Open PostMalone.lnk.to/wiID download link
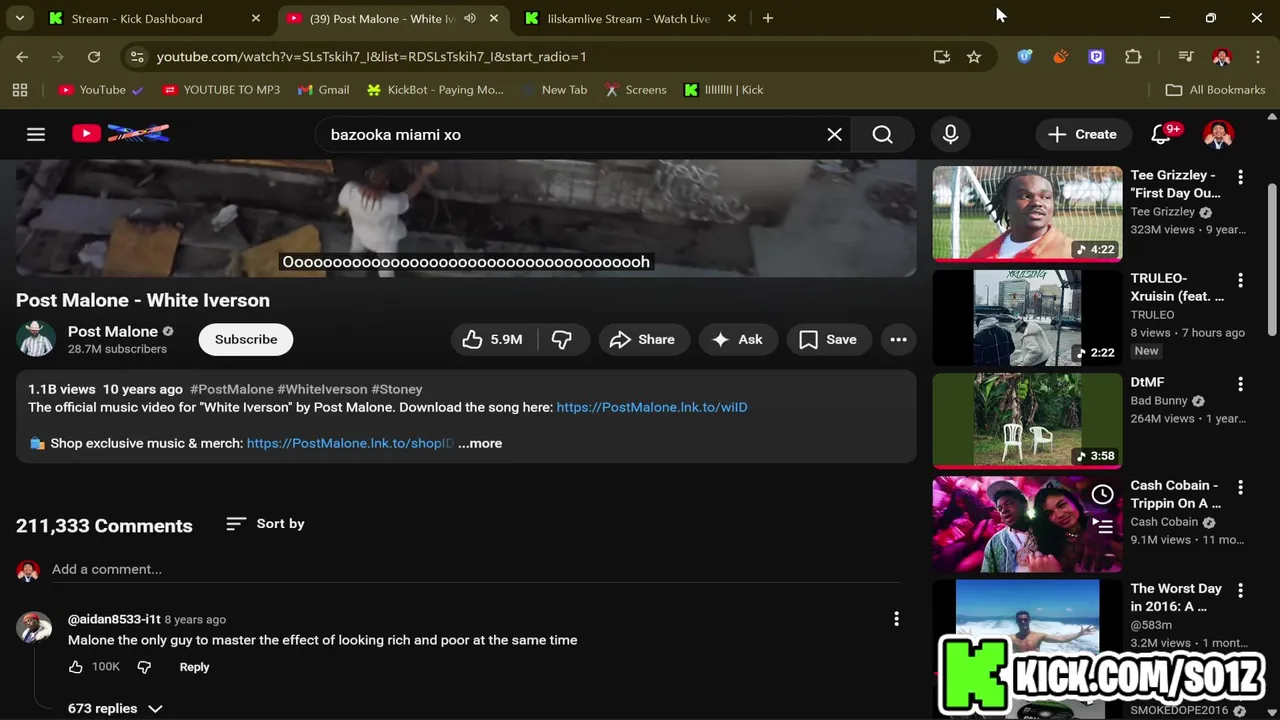Viewport: 1280px width, 720px height. click(652, 407)
